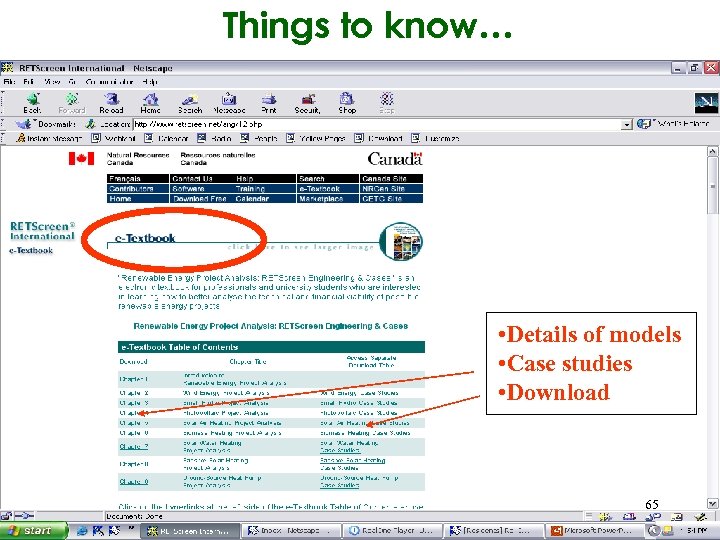This screenshot has height=540, width=720.
Task: Open Yellow Pages in personal toolbar
Action: [x=315, y=138]
